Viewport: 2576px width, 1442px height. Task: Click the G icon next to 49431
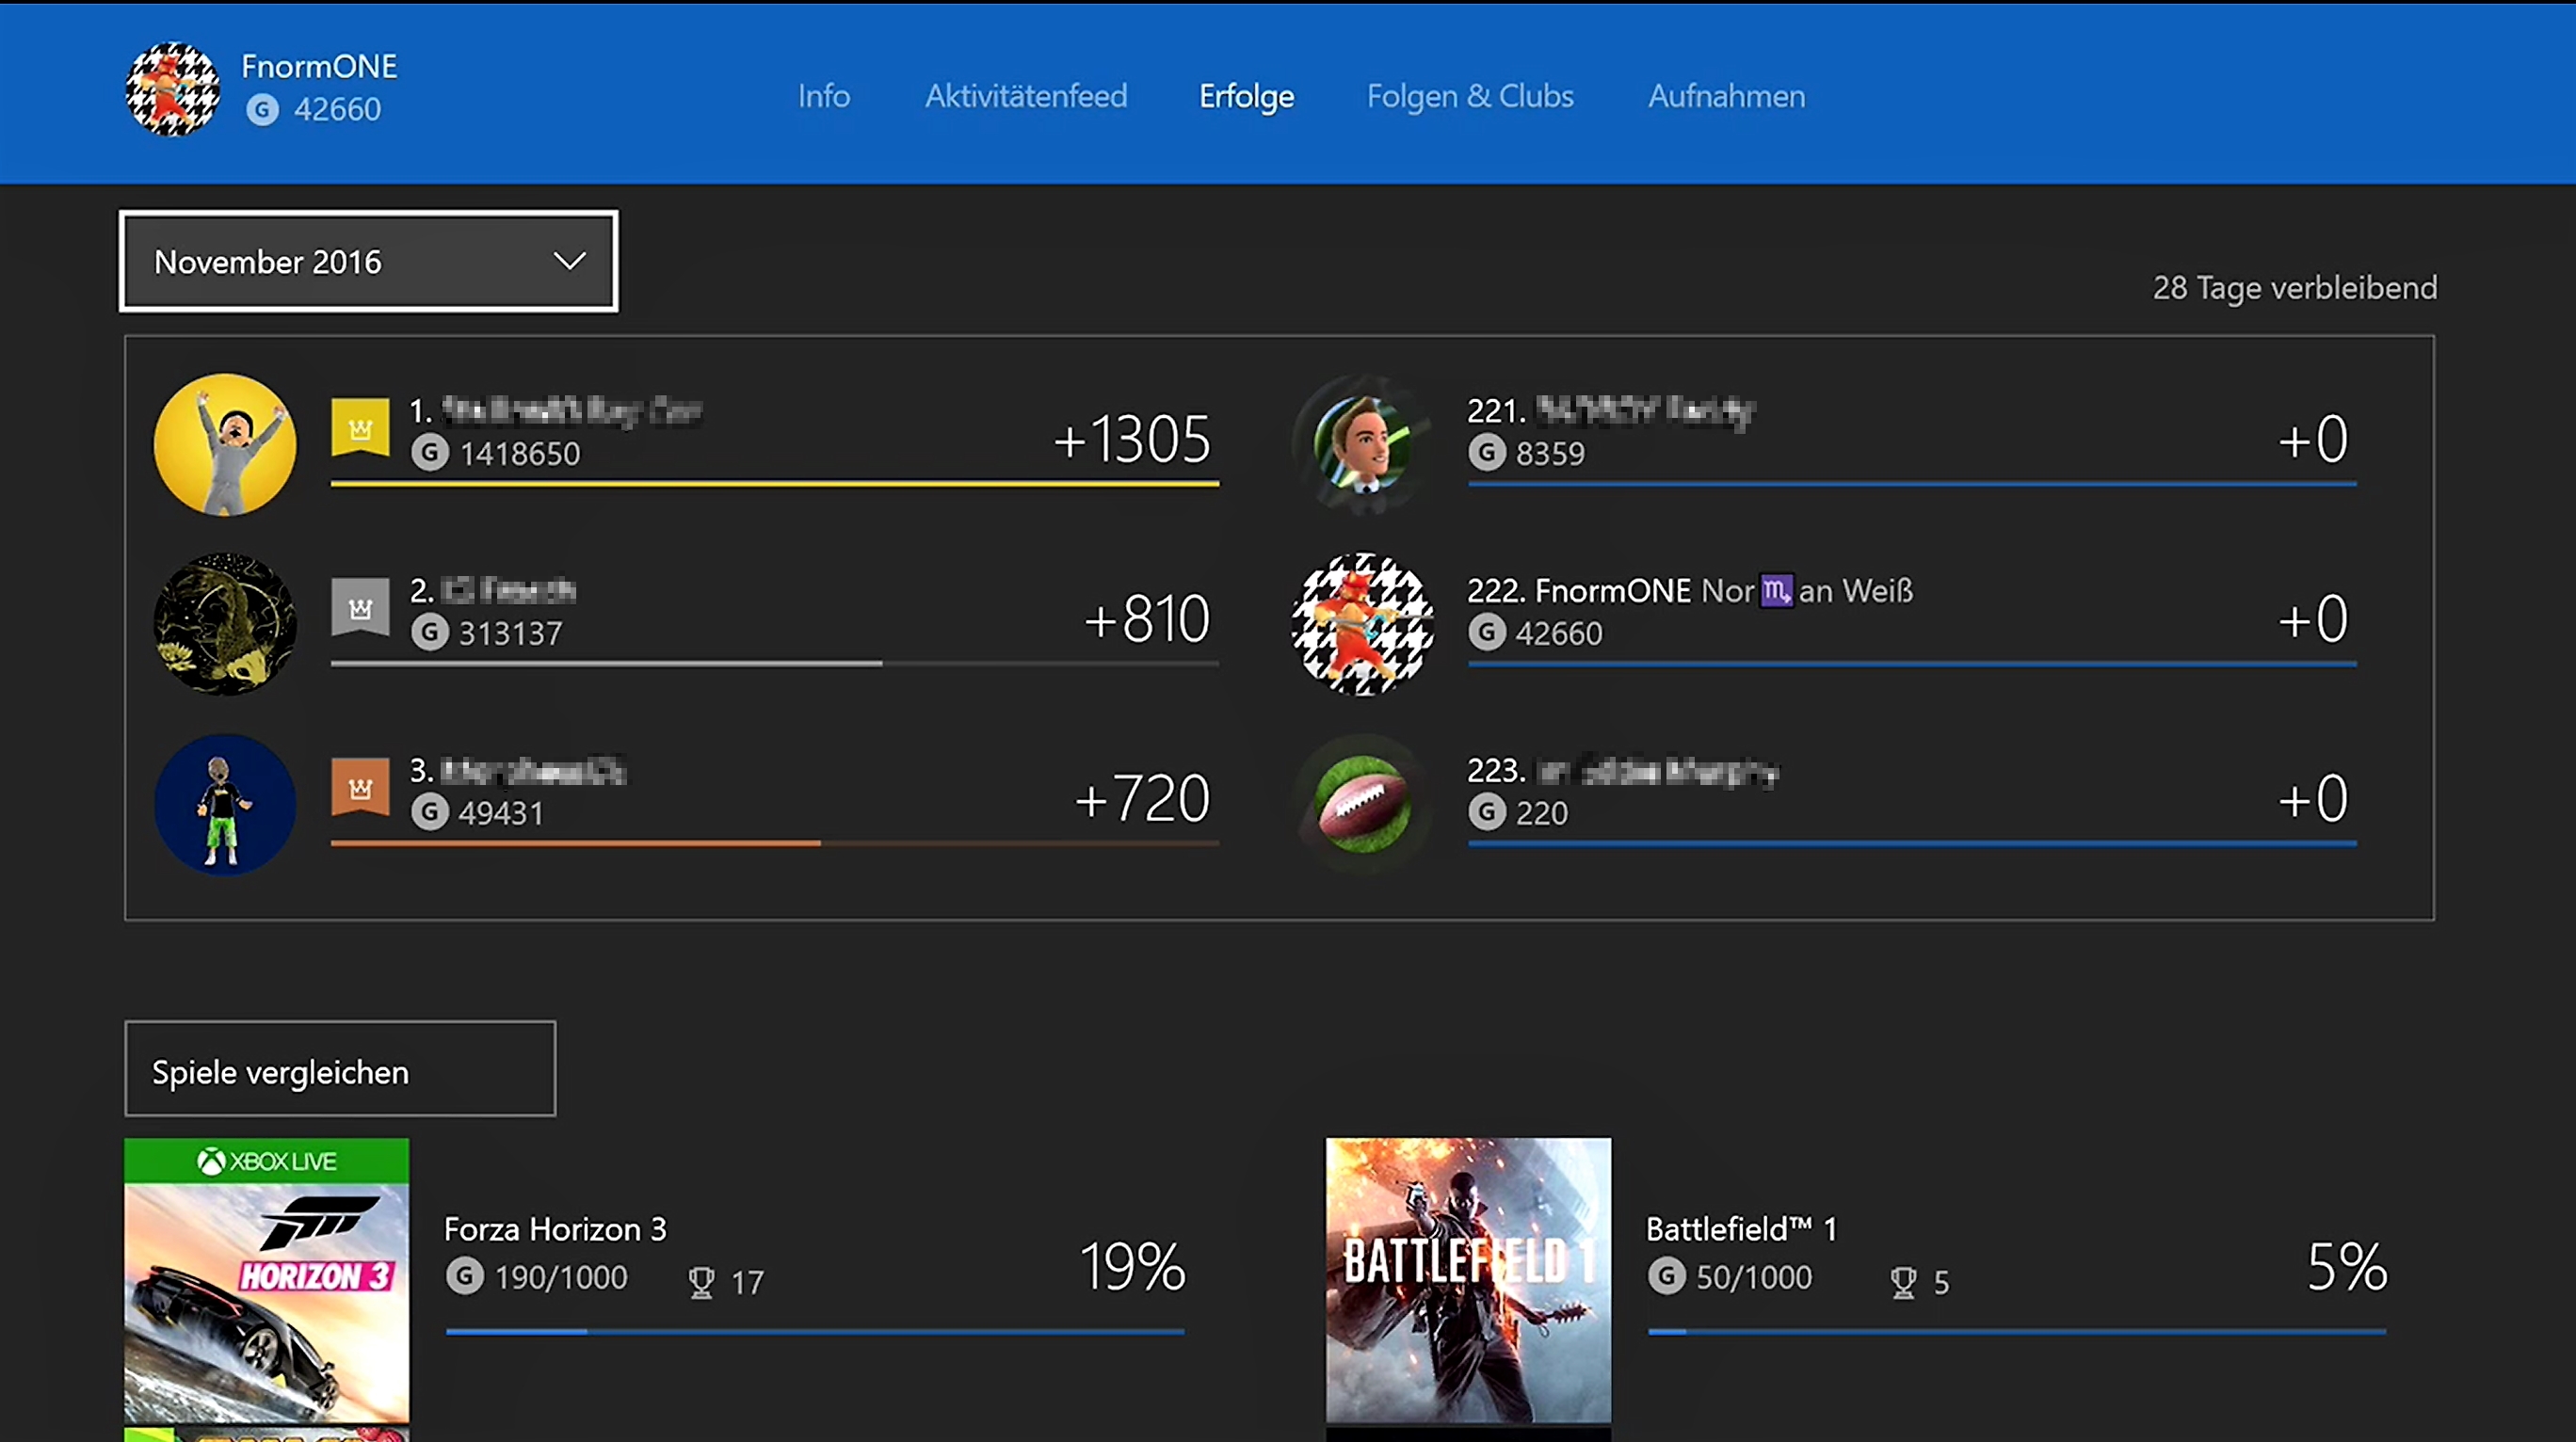pyautogui.click(x=430, y=813)
